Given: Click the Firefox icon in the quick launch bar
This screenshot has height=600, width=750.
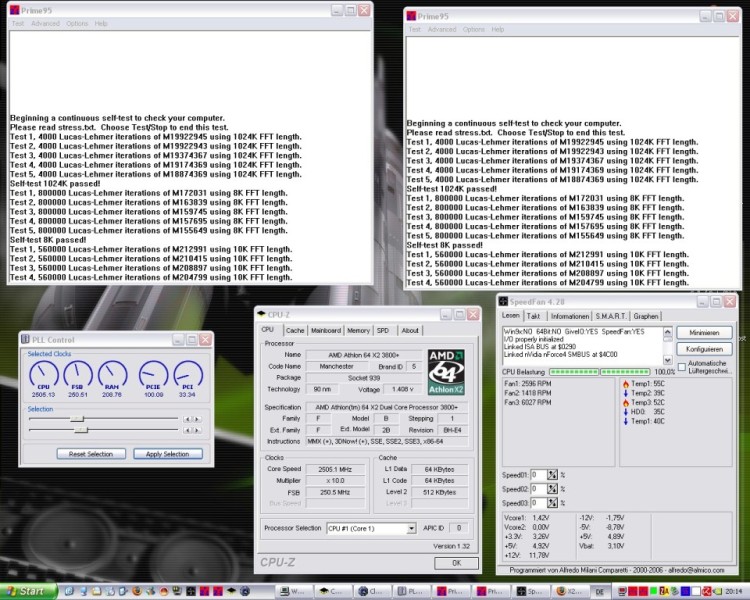Looking at the screenshot, I should 137,591.
